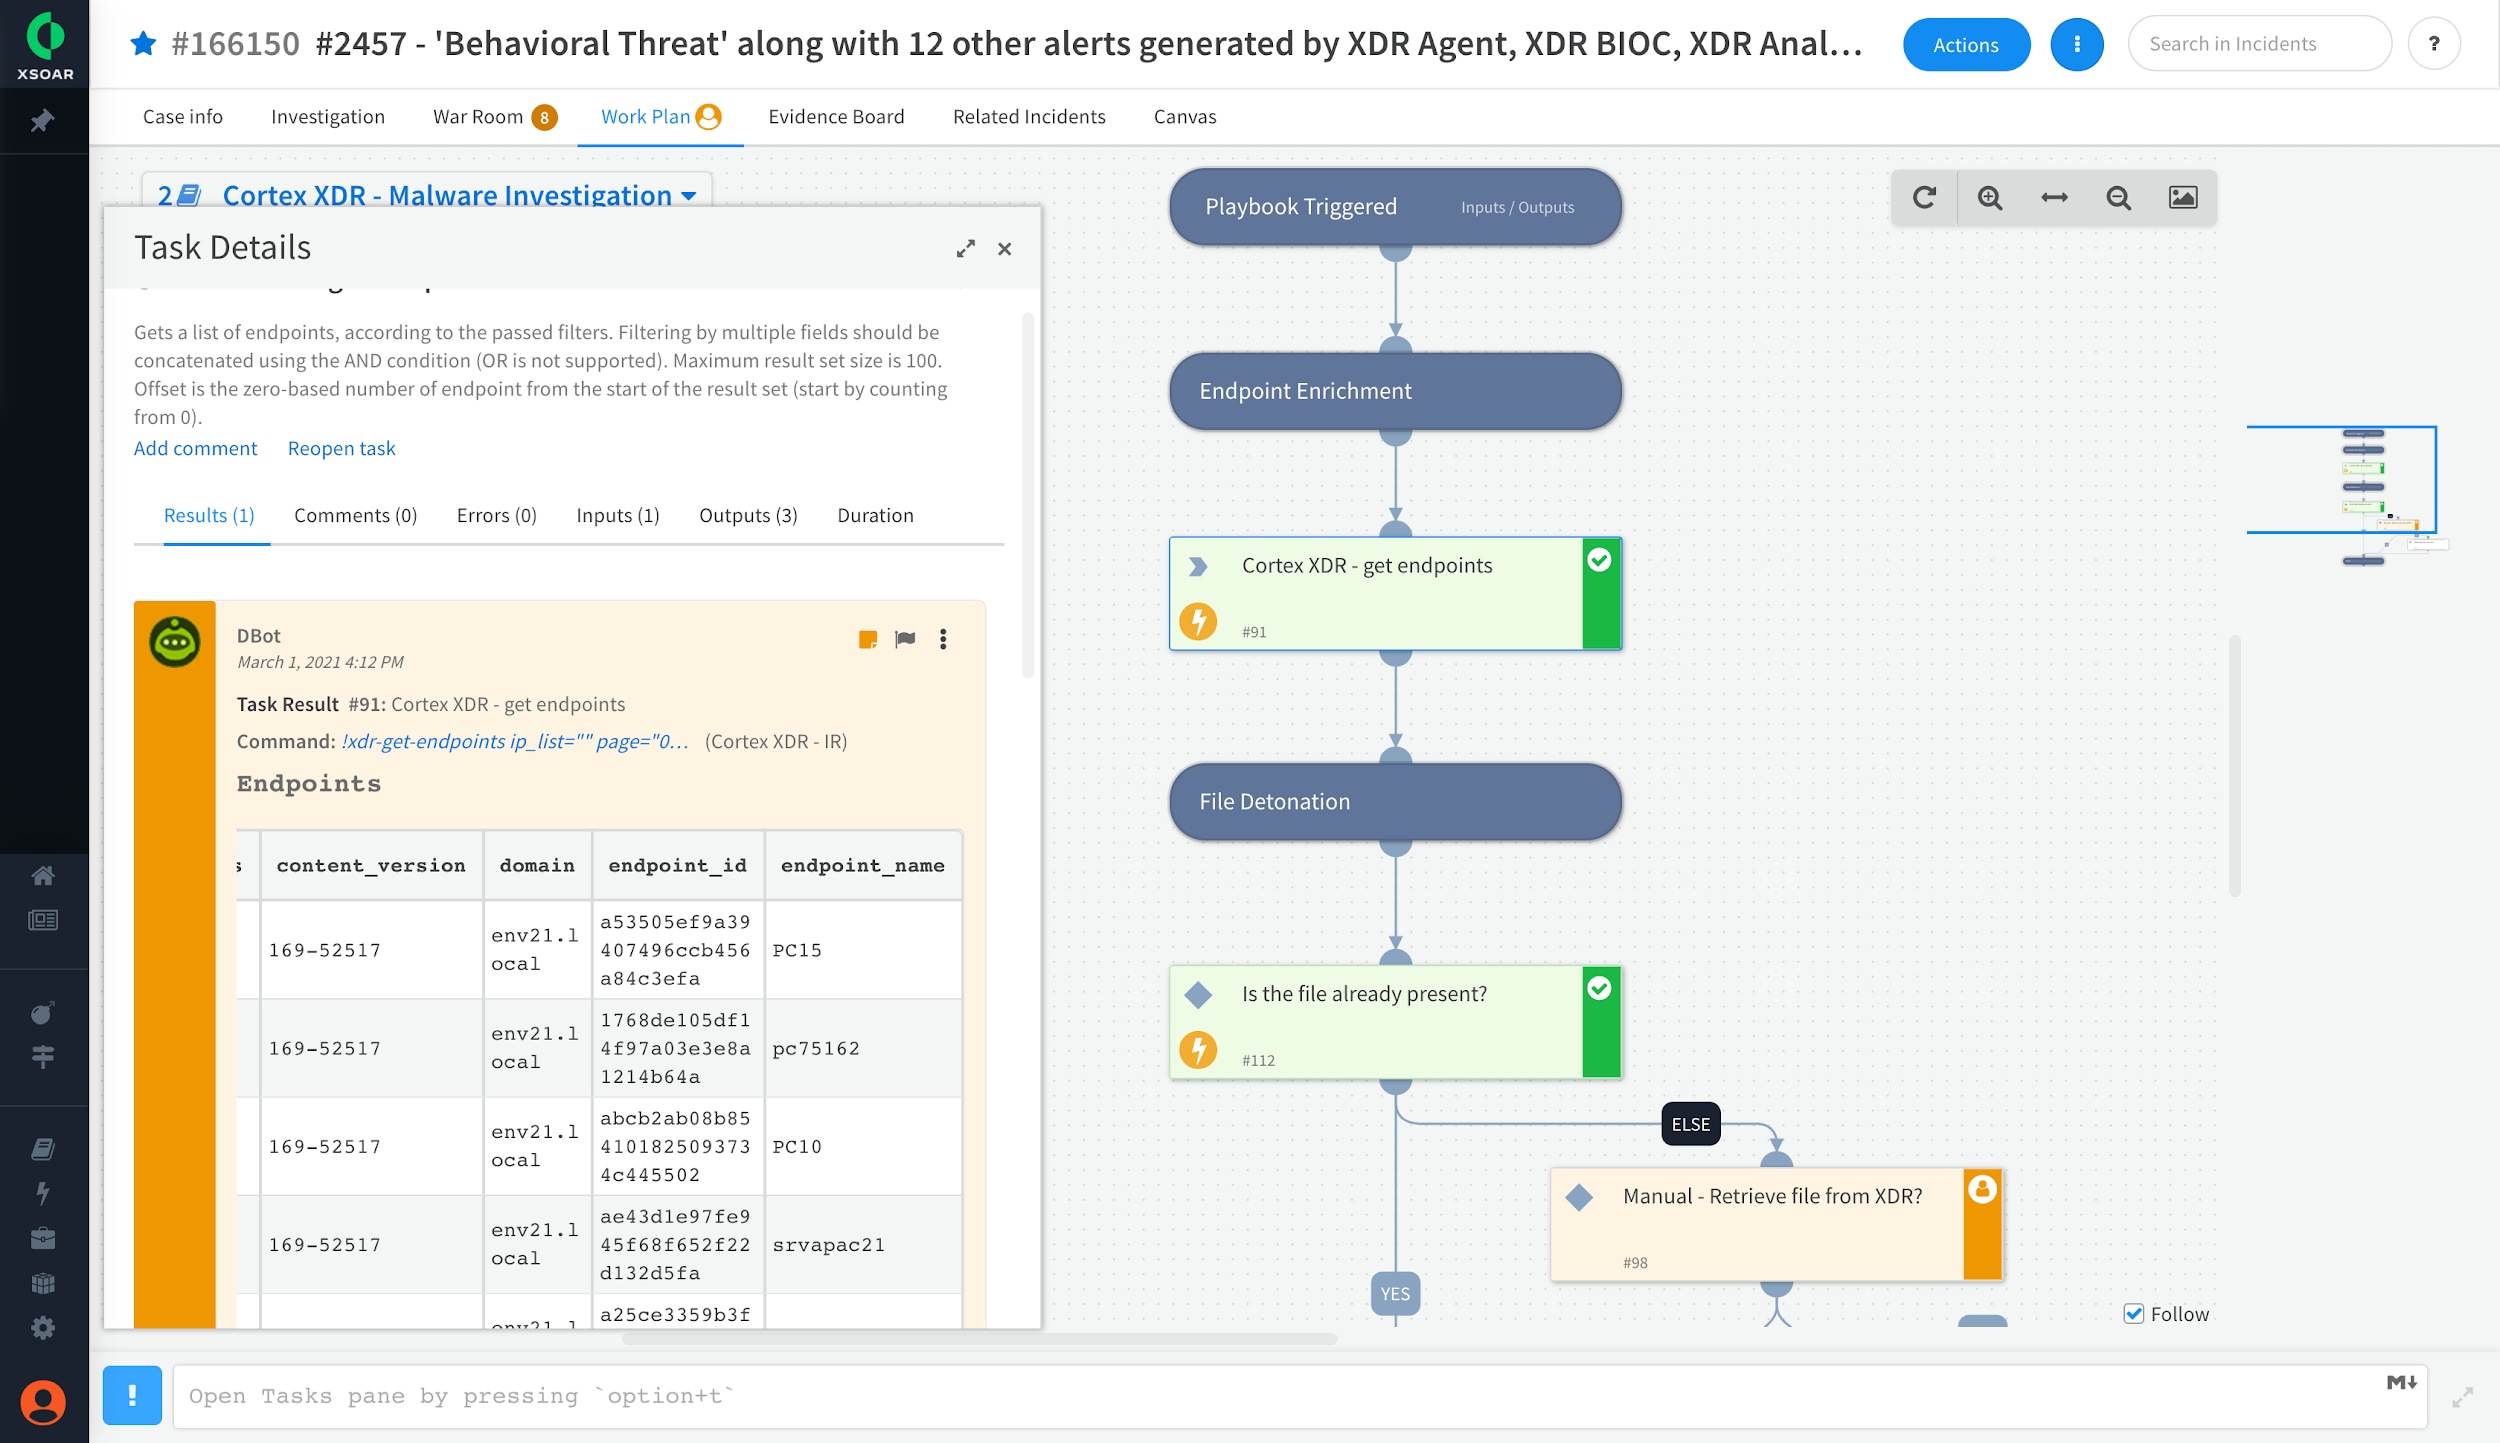Select the Playbook Triggered node
Image resolution: width=2500 pixels, height=1443 pixels.
pyautogui.click(x=1395, y=207)
